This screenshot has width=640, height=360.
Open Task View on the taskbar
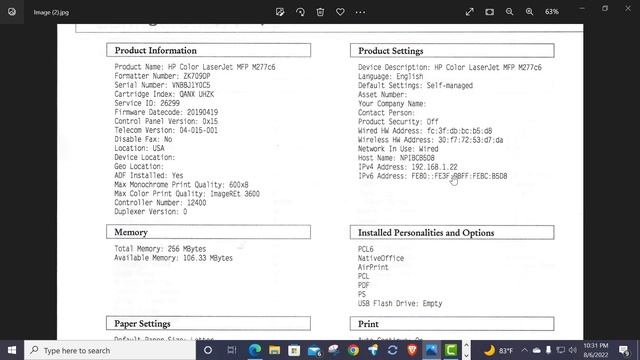coord(232,350)
